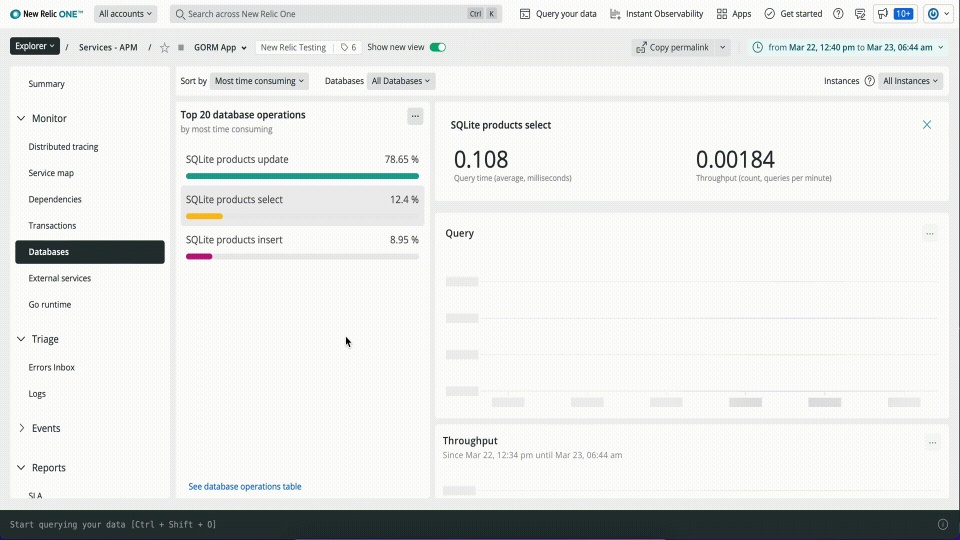Image resolution: width=960 pixels, height=540 pixels.
Task: Open External services
Action: click(59, 278)
